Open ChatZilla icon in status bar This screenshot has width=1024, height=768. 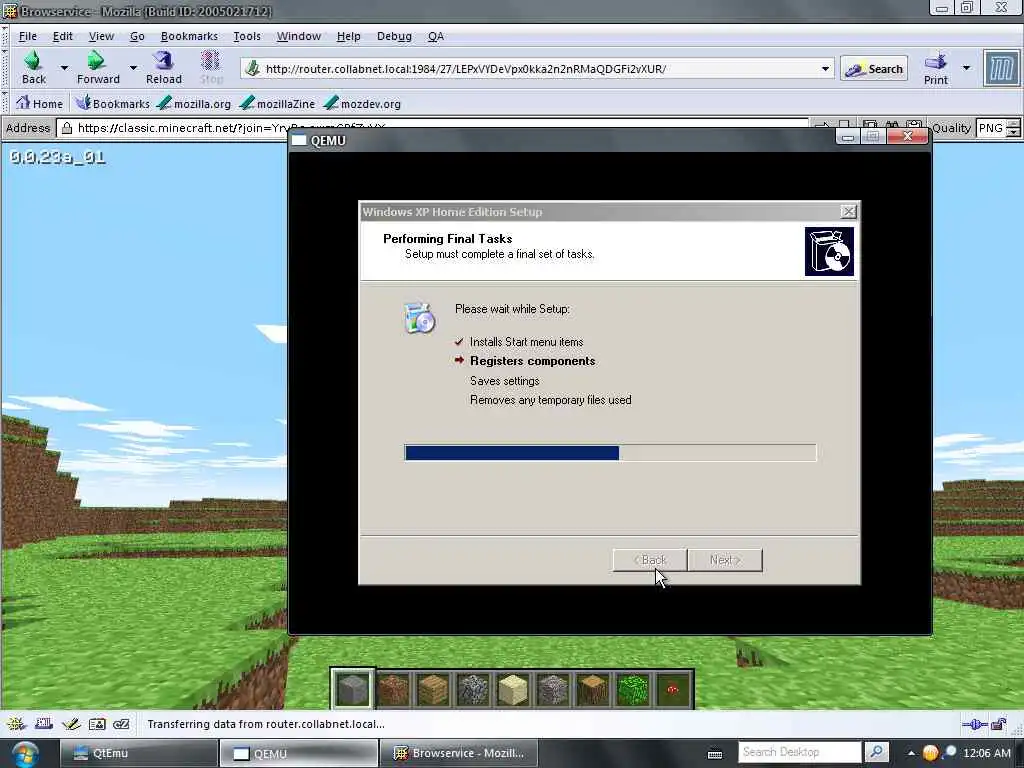(x=121, y=724)
